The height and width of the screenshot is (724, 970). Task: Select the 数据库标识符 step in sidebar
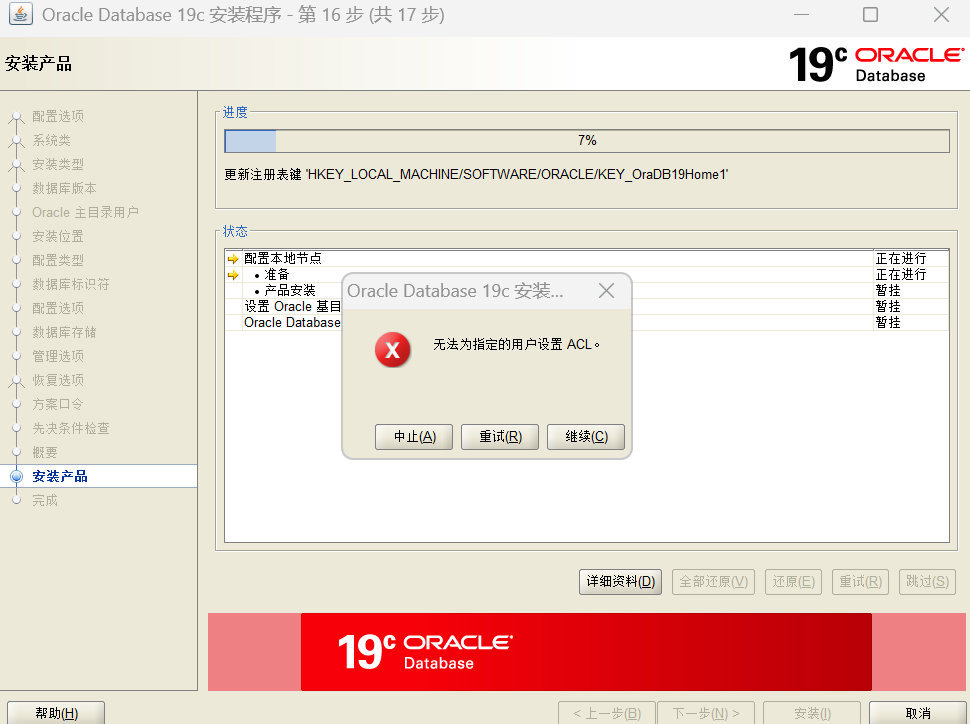coord(71,284)
